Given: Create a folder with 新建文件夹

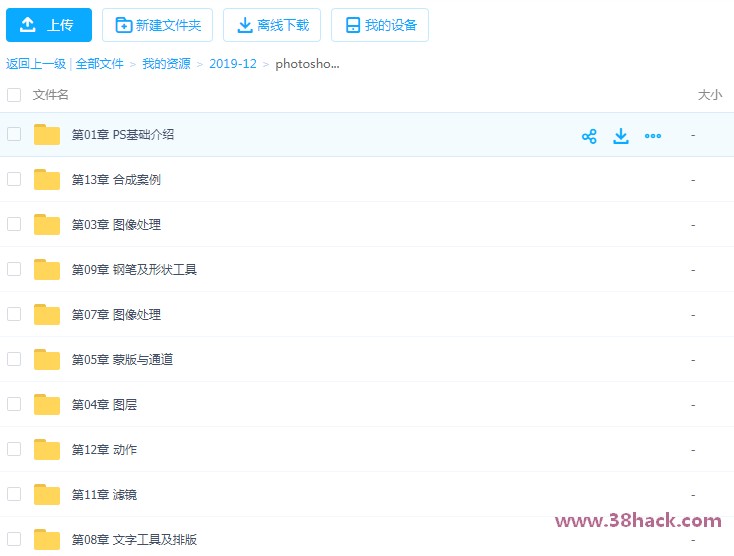Looking at the screenshot, I should pyautogui.click(x=157, y=25).
